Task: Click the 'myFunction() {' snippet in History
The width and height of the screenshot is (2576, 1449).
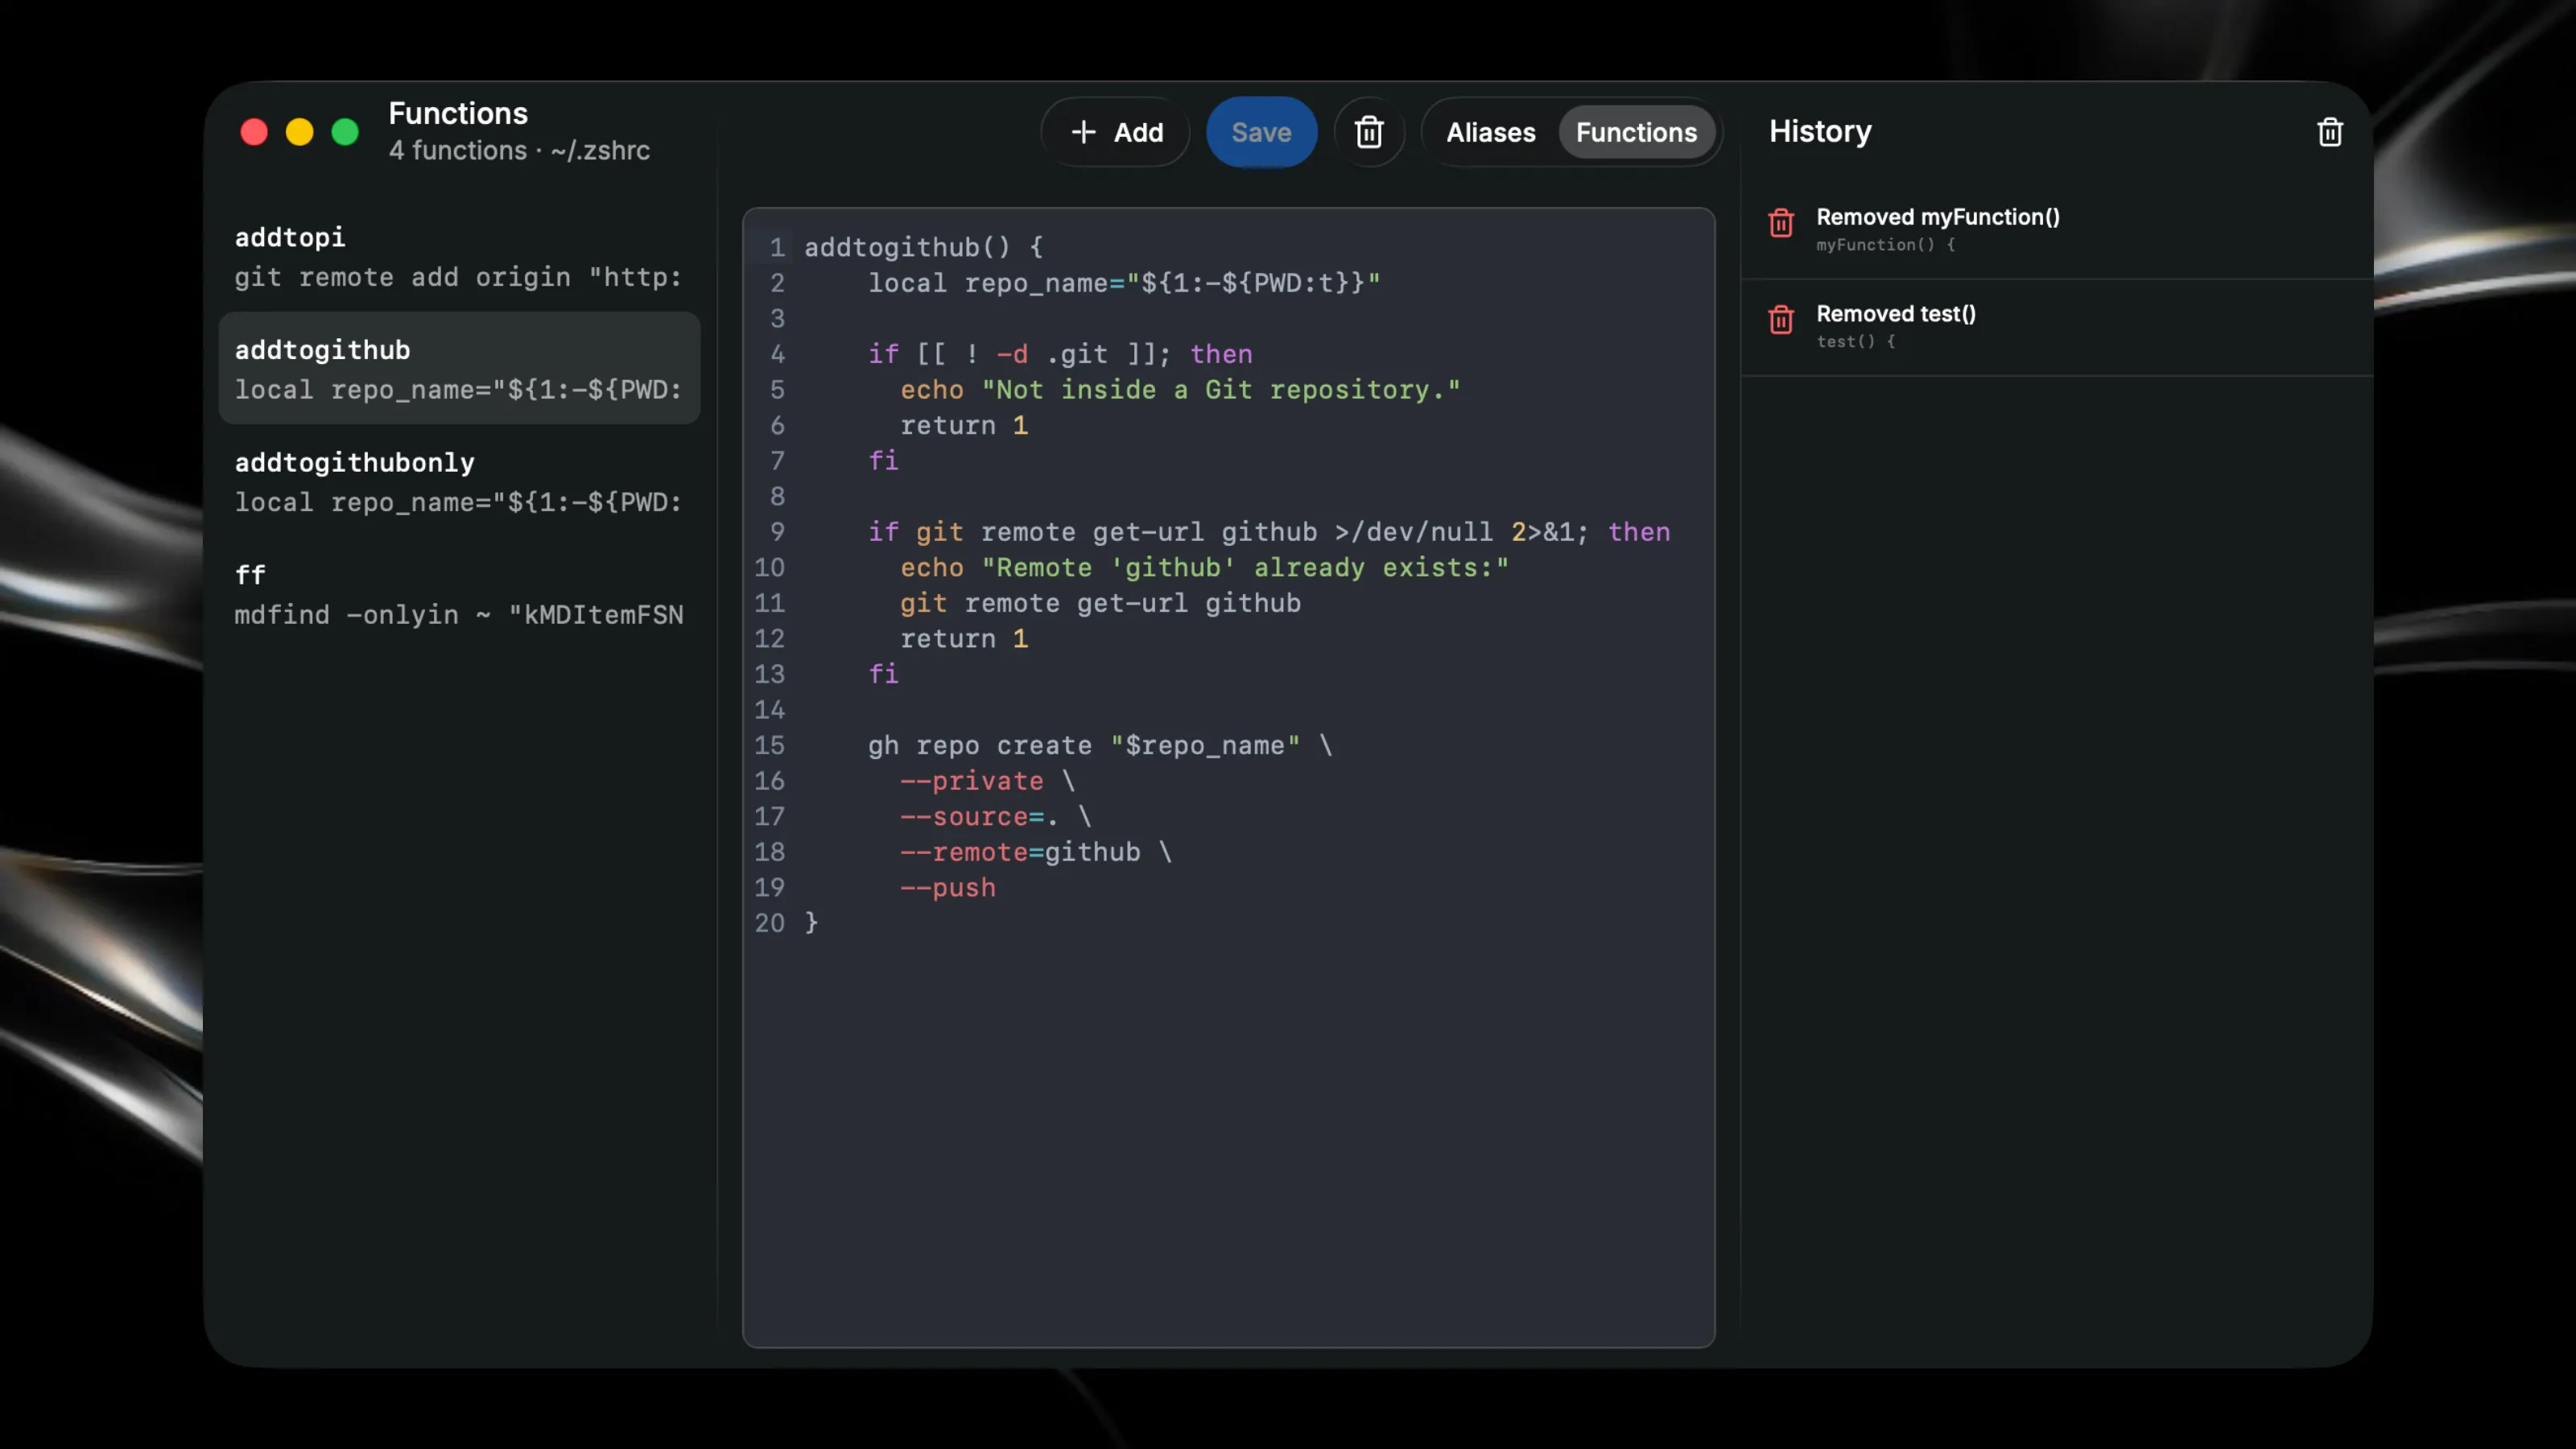Action: (x=1885, y=244)
